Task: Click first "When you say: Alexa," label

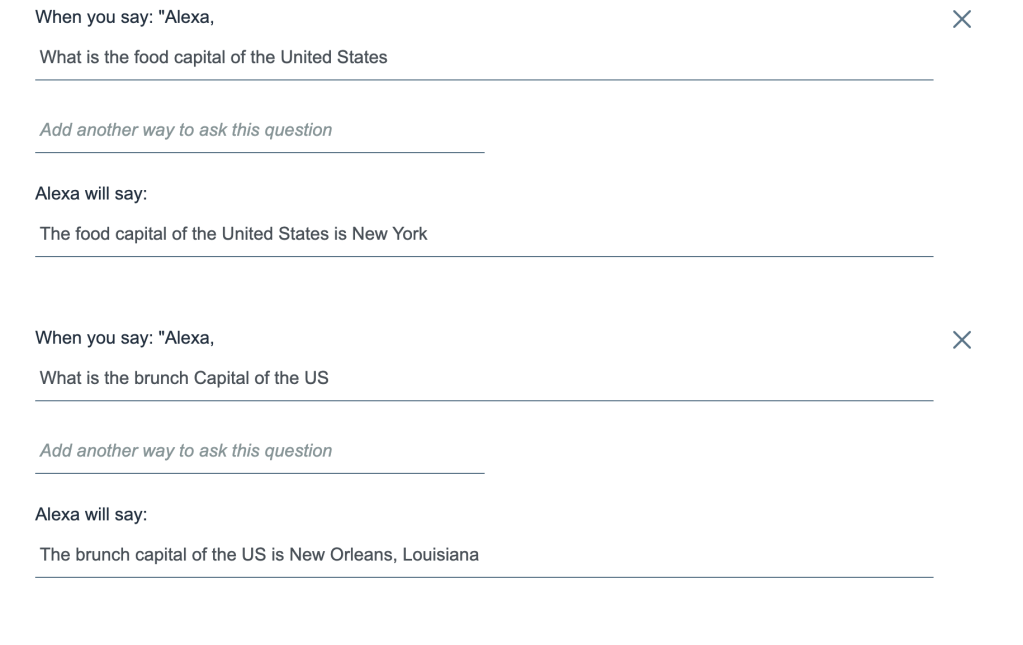Action: 125,18
